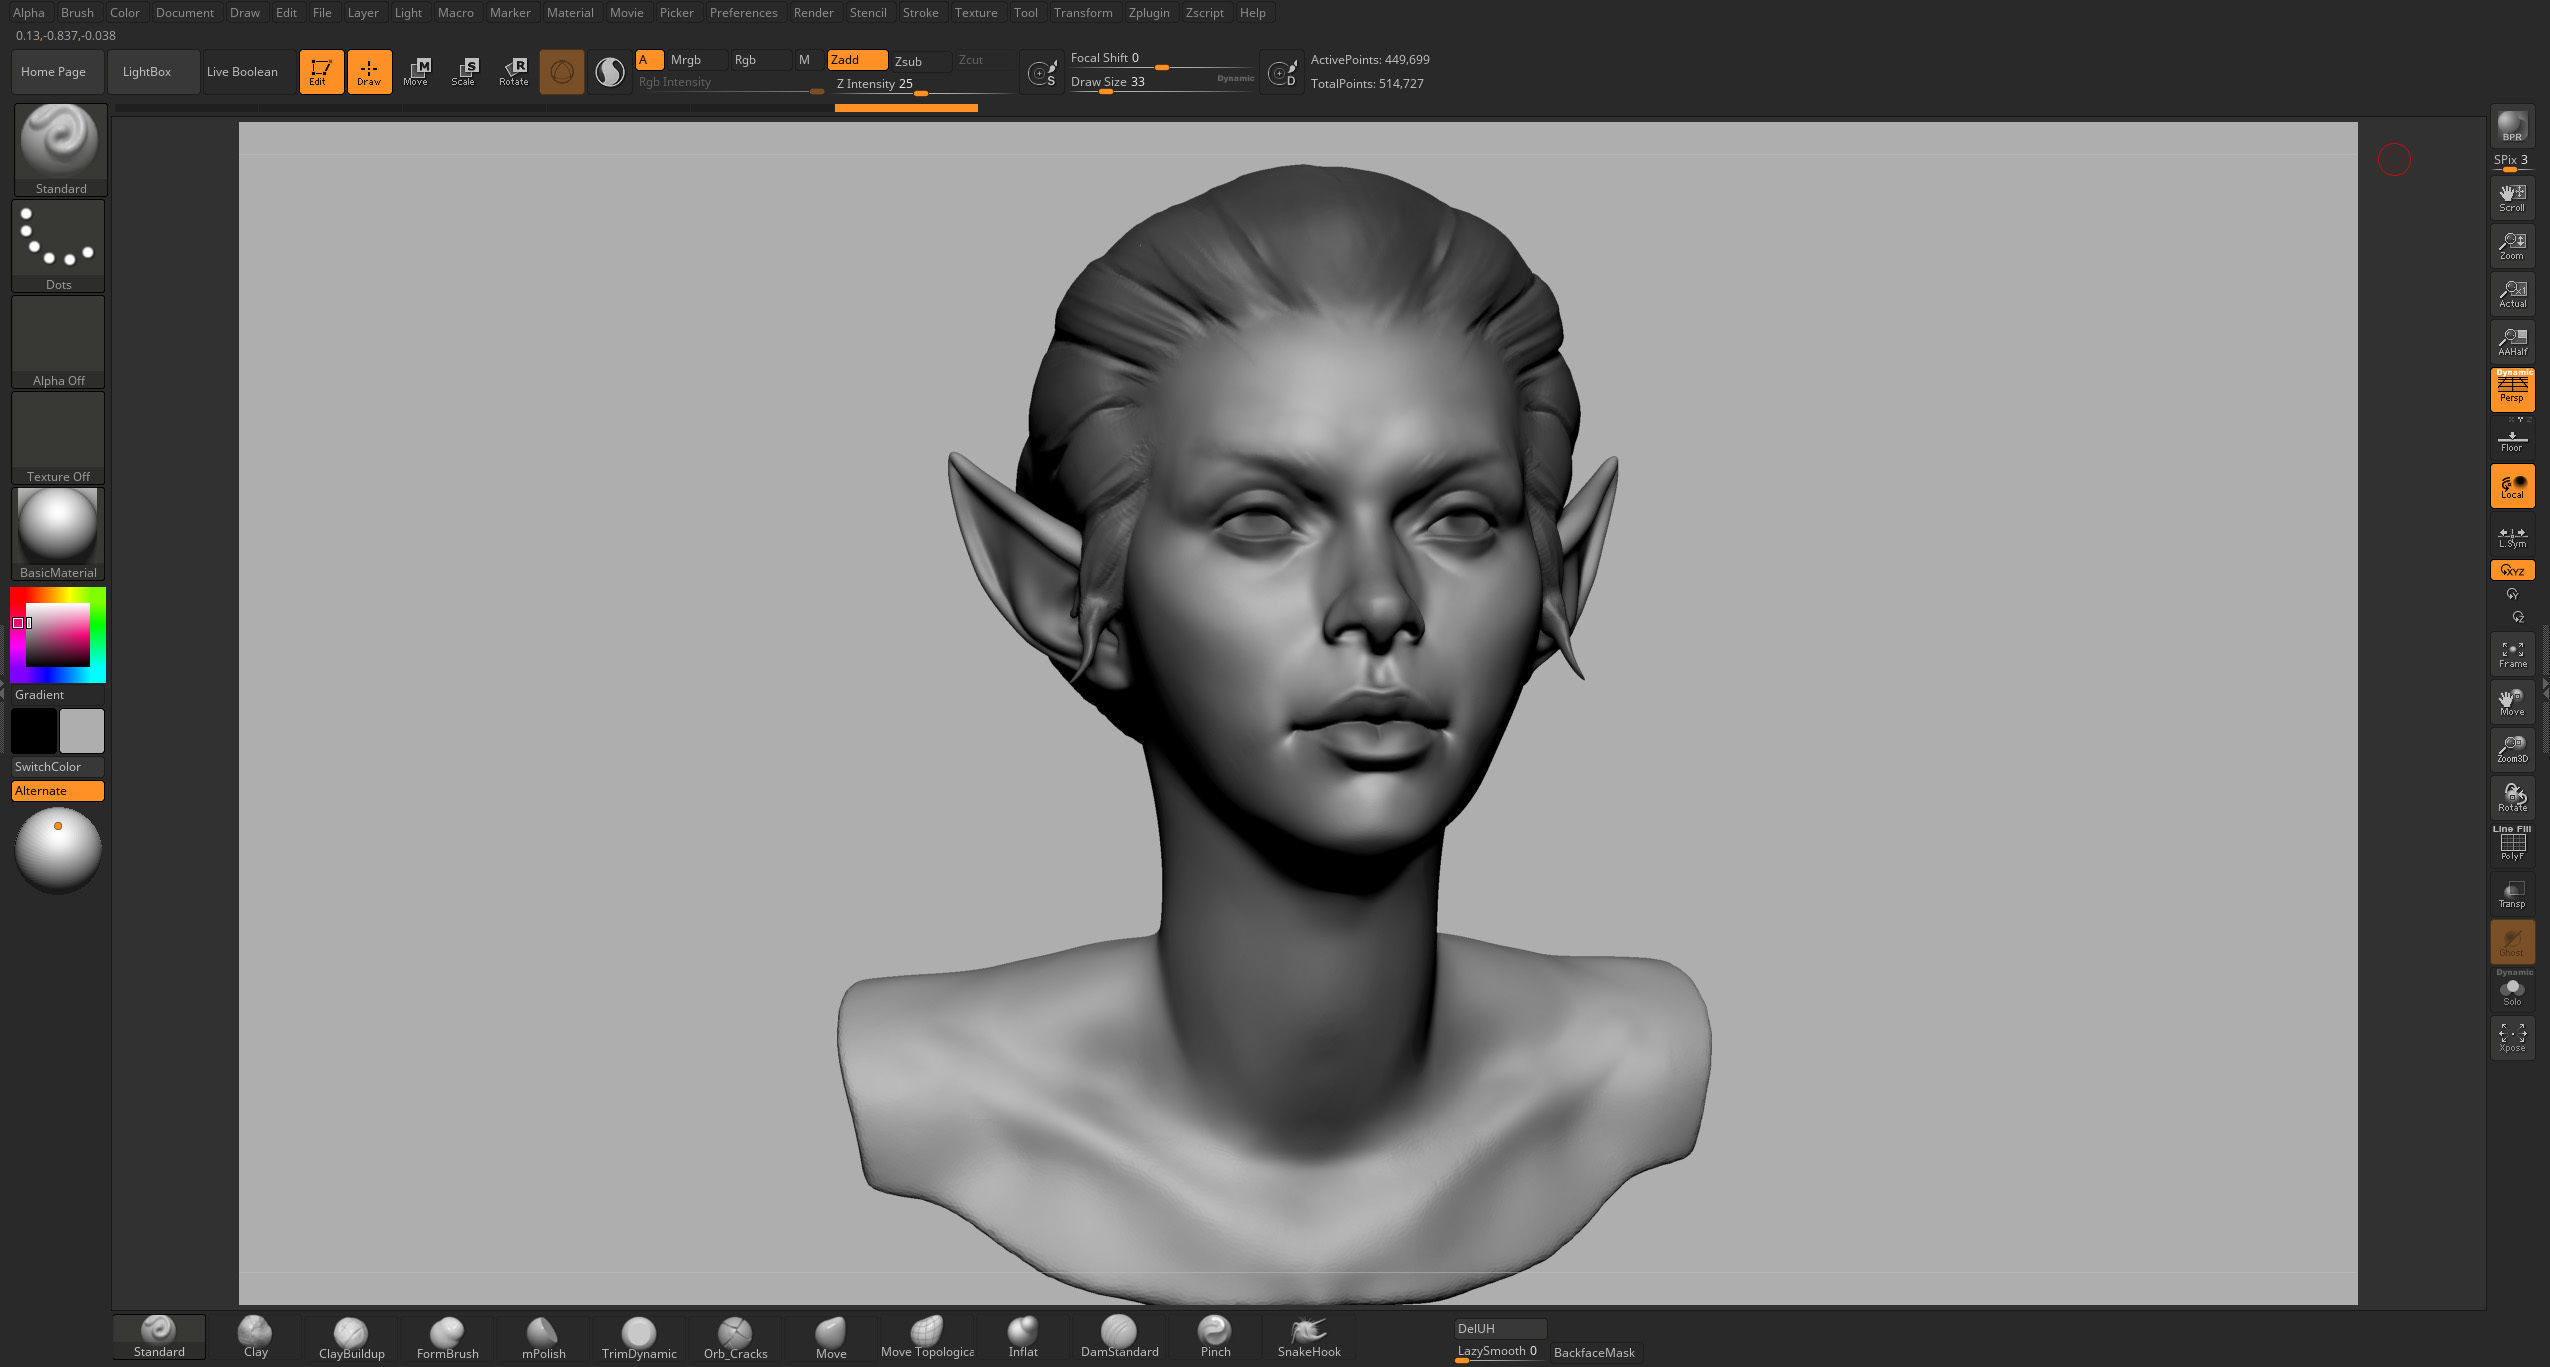Toggle the Alternate color button
Viewport: 2550px width, 1367px height.
(58, 791)
